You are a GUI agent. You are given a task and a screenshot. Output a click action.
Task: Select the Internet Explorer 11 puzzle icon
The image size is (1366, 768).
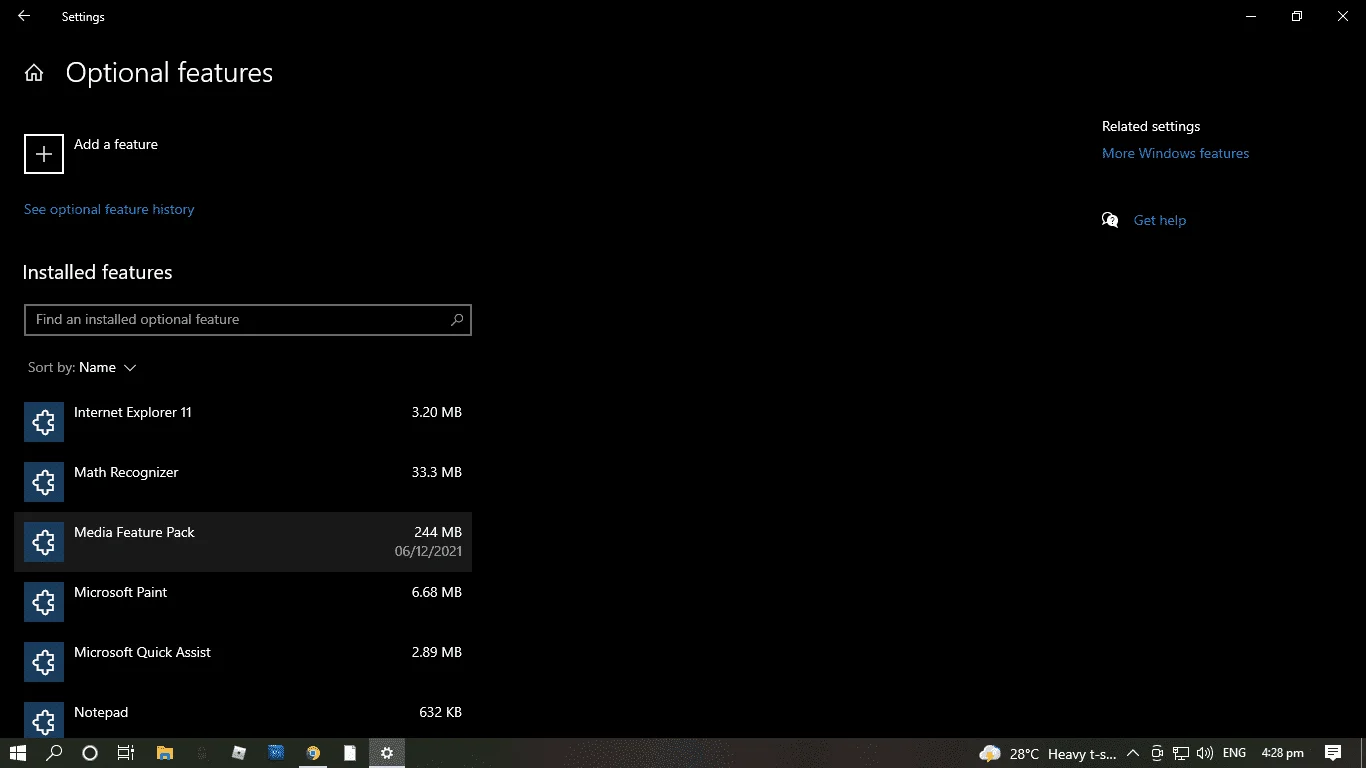(44, 422)
